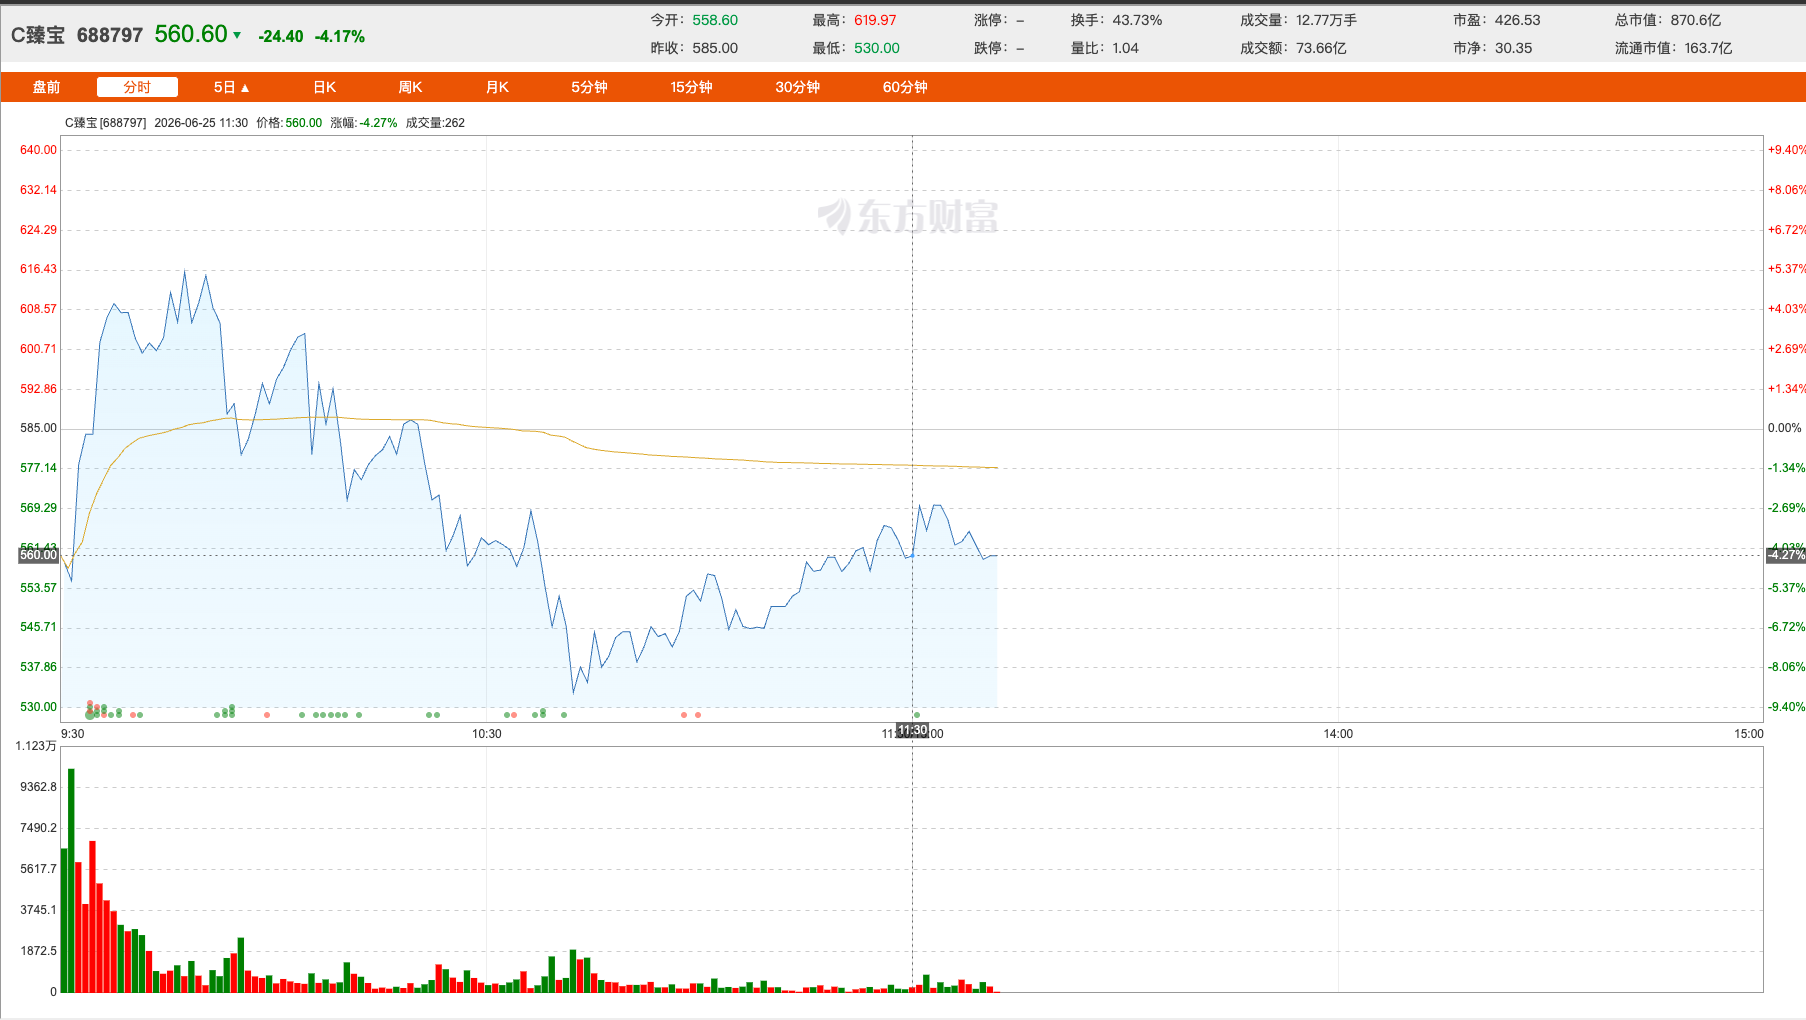Click the 市净 value 30.35

pyautogui.click(x=1513, y=48)
